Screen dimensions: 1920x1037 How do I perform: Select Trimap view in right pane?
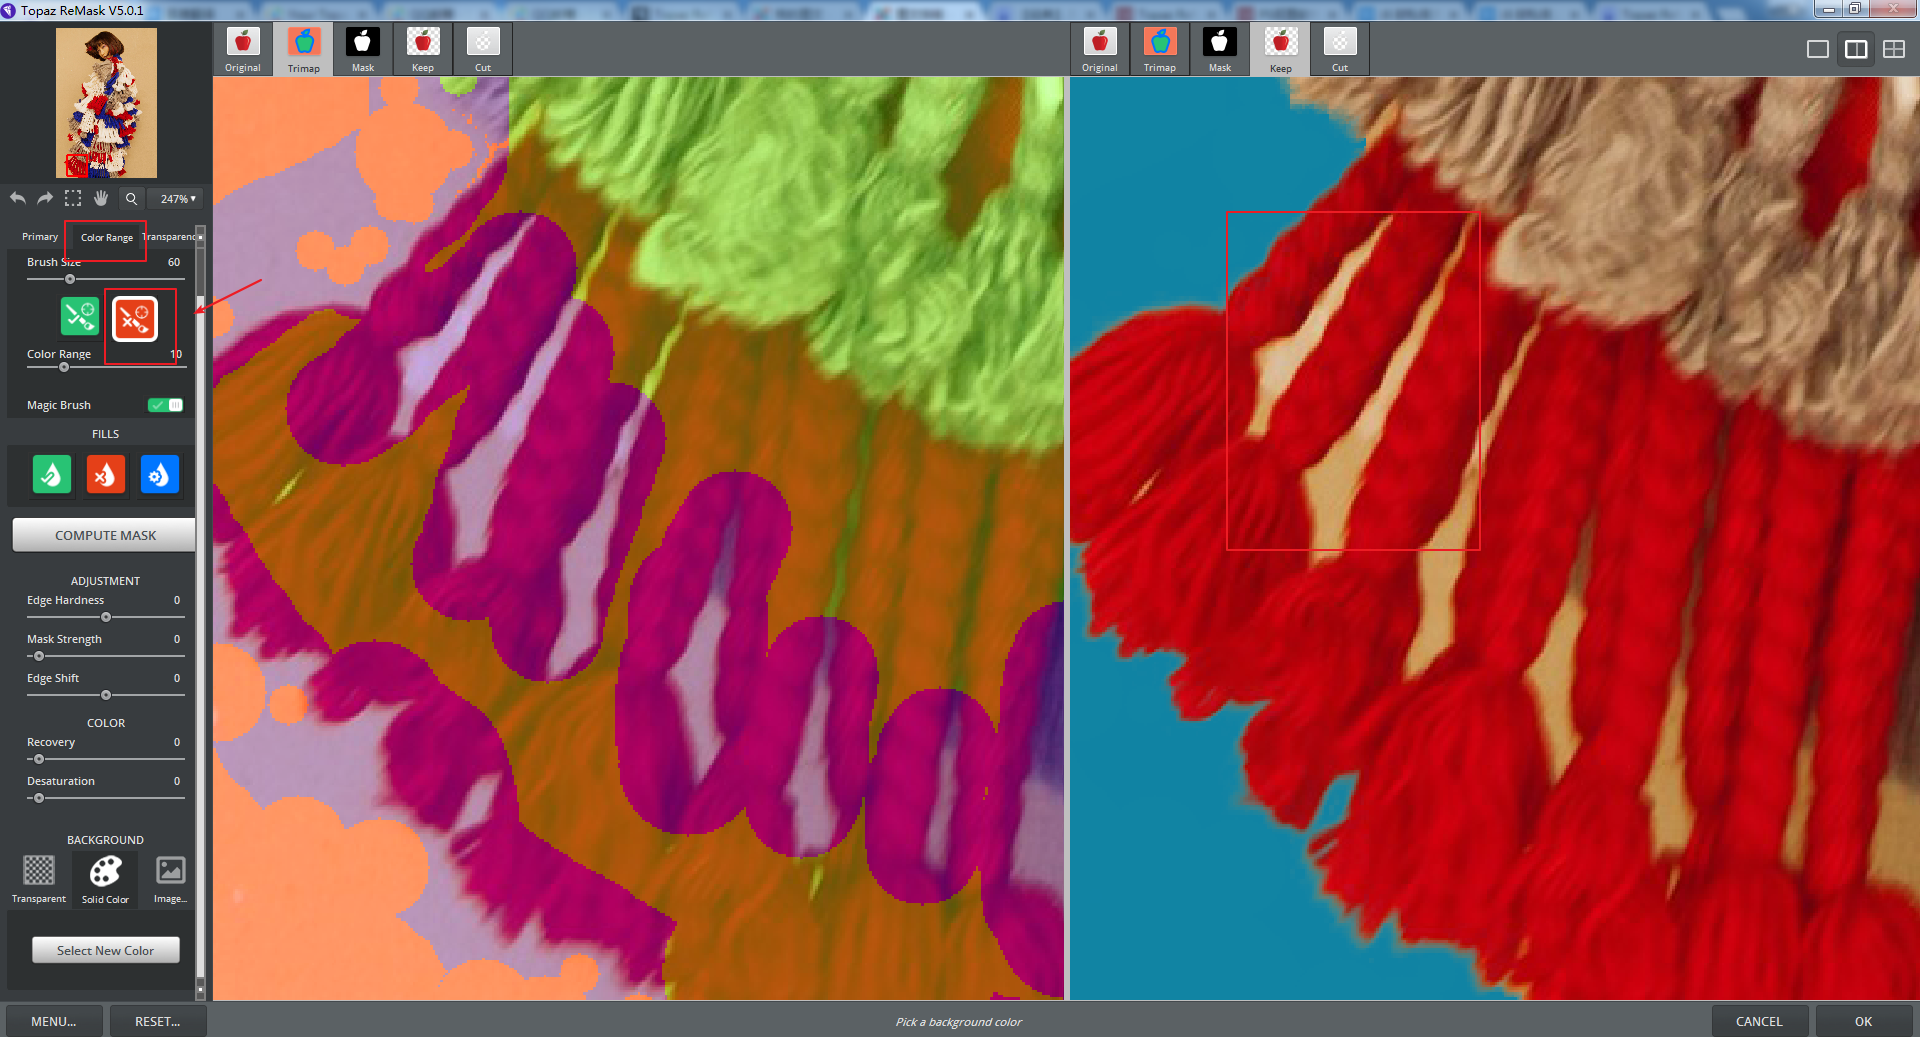[1160, 49]
